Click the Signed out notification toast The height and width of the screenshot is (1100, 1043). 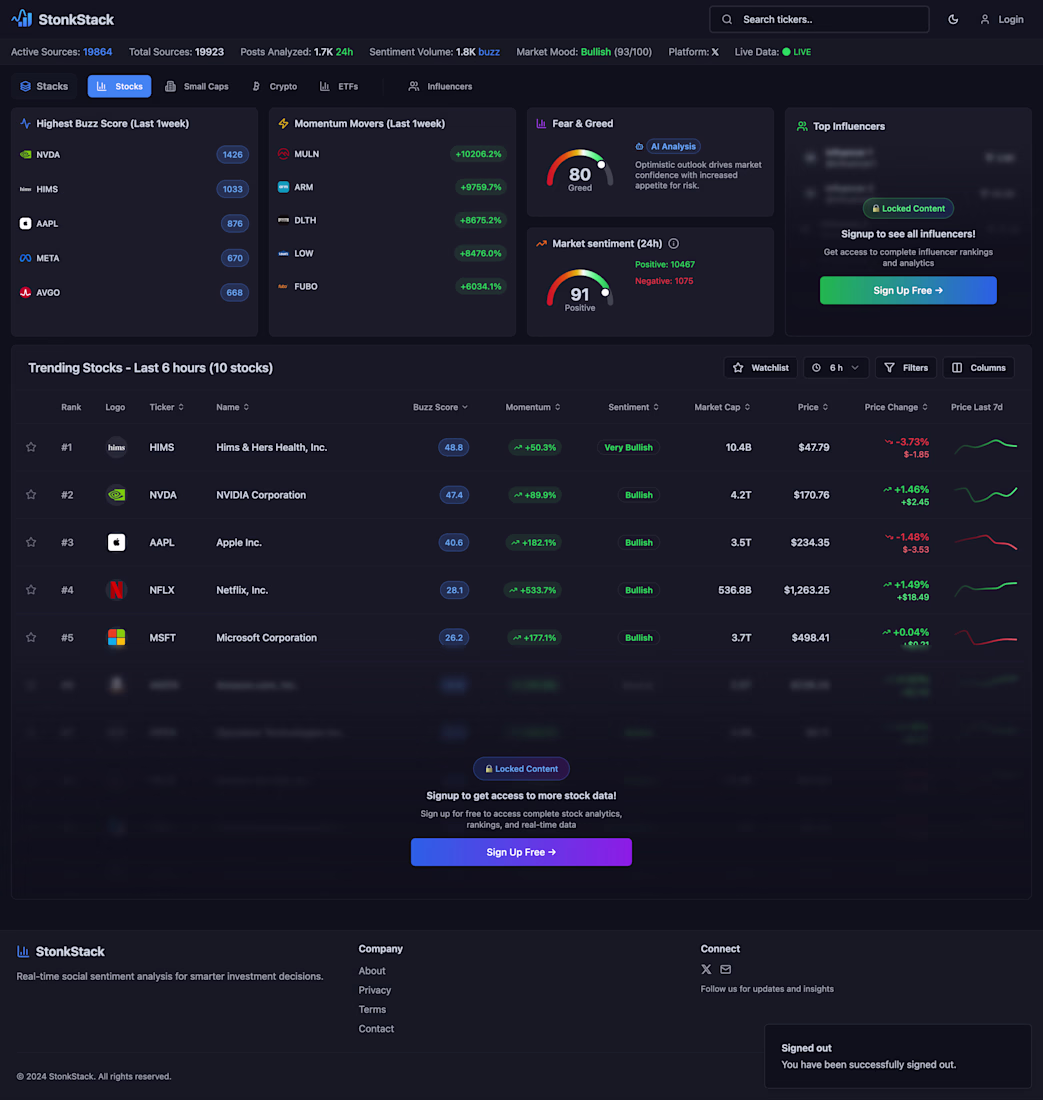897,1056
